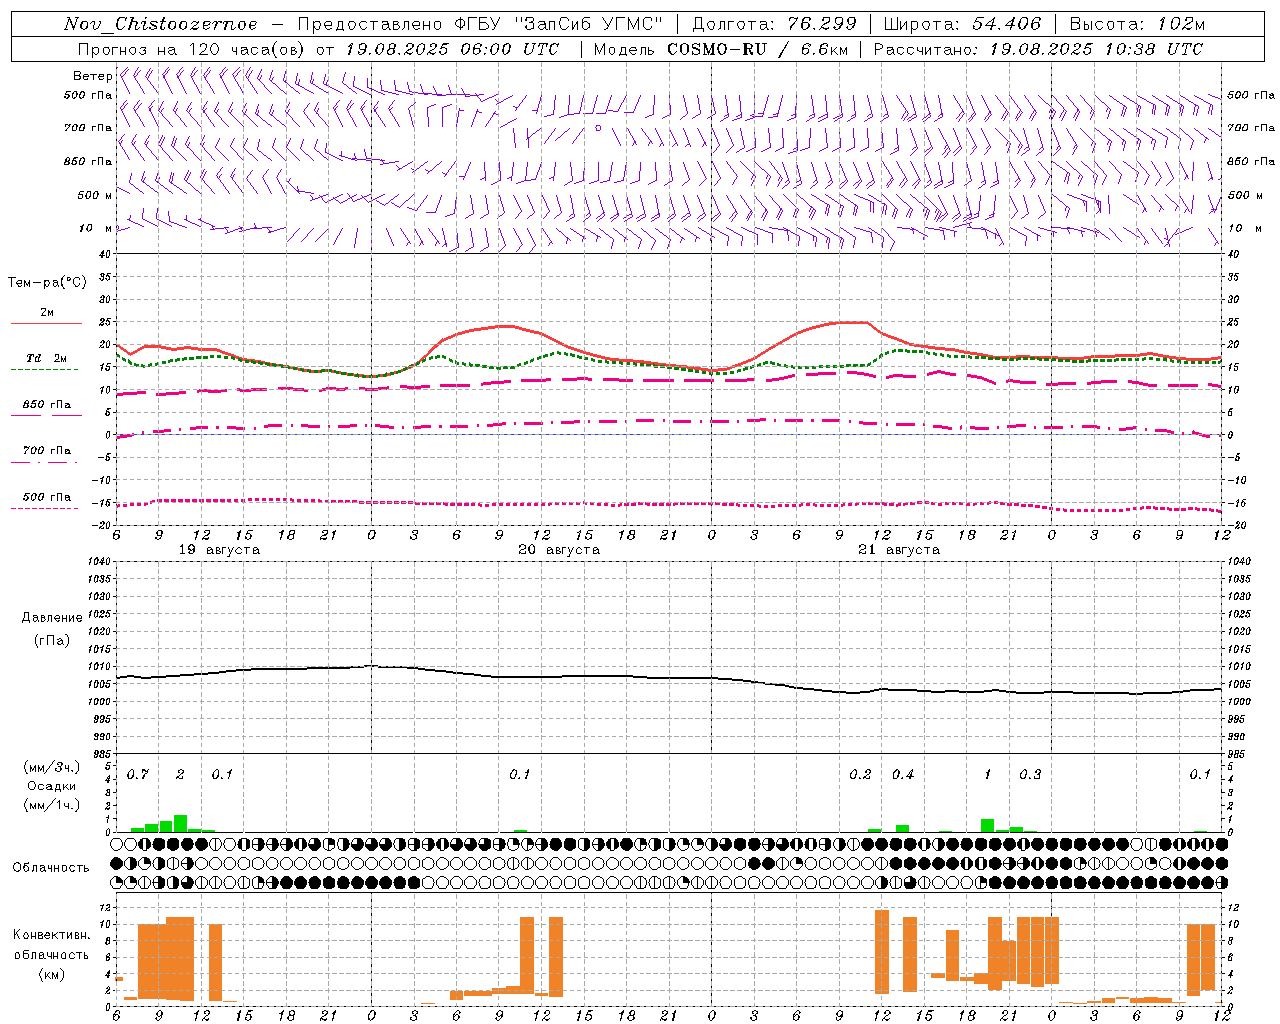The width and height of the screenshot is (1280, 1024).
Task: Click the '0.3' precipitation amount
Action: (1030, 775)
